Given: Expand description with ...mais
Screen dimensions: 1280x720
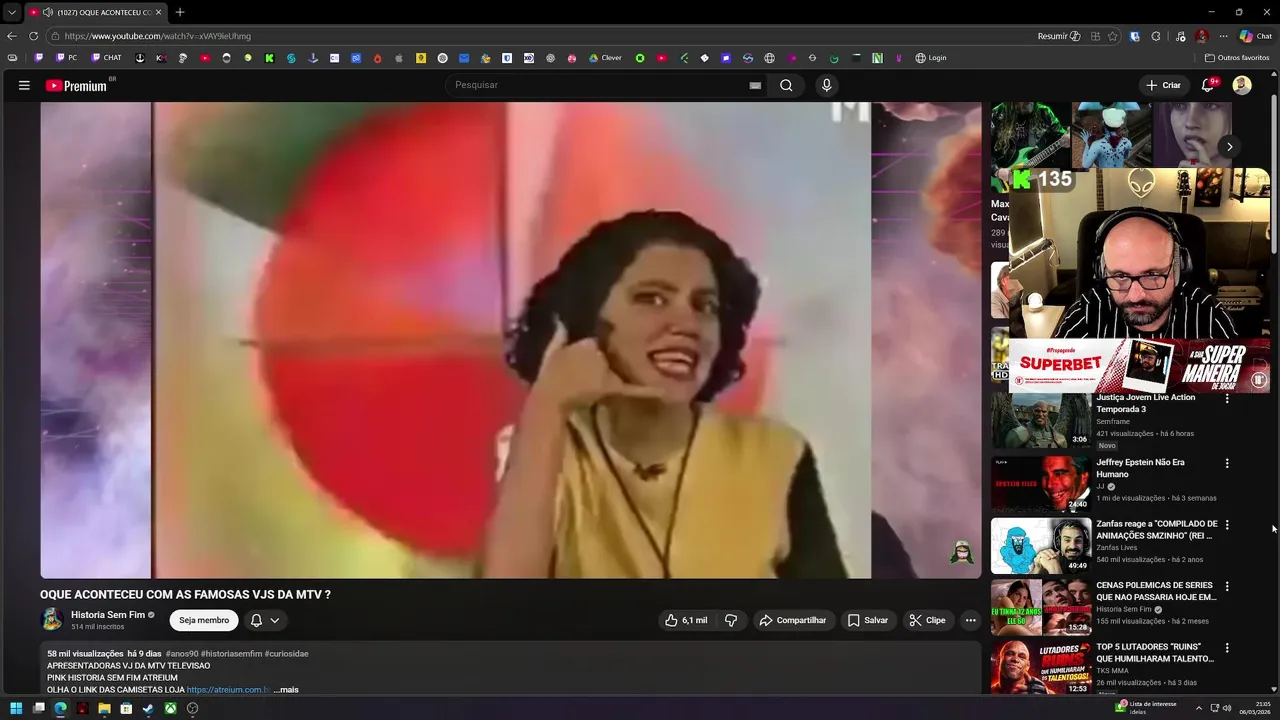Looking at the screenshot, I should tap(286, 689).
